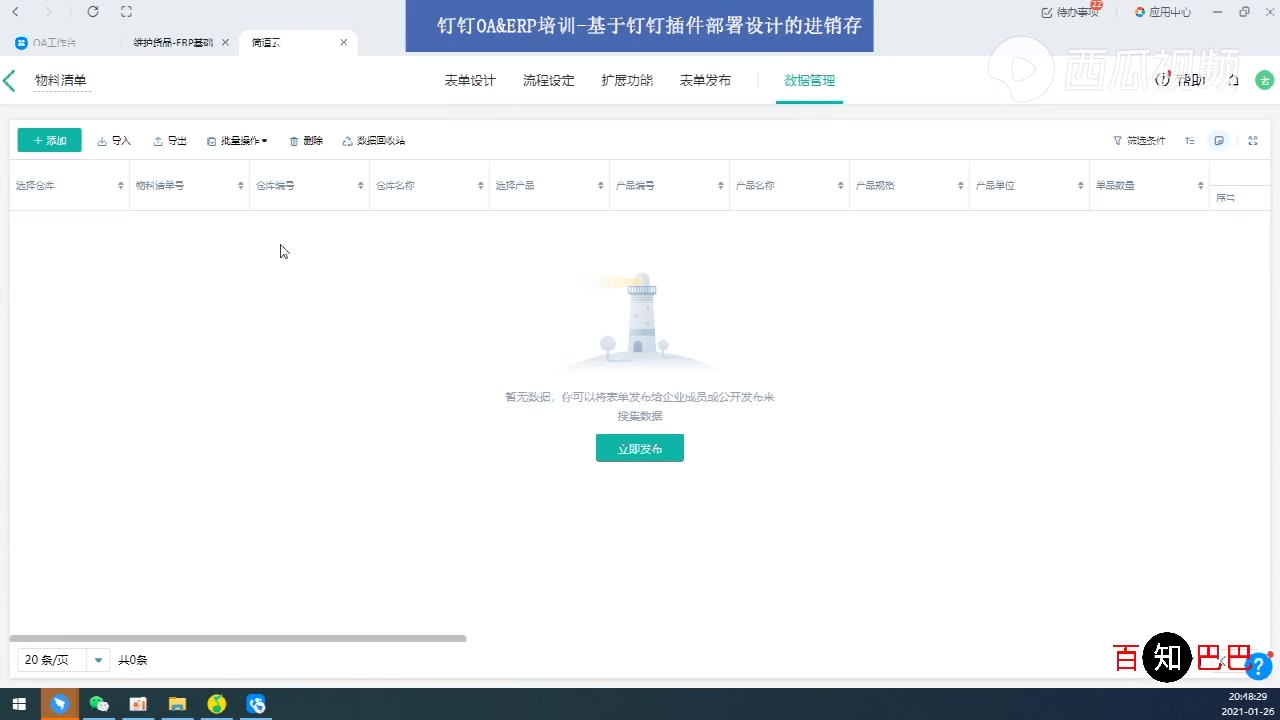1280x720 pixels.
Task: Toggle sorting on 物料清单号 column
Action: tap(240, 185)
